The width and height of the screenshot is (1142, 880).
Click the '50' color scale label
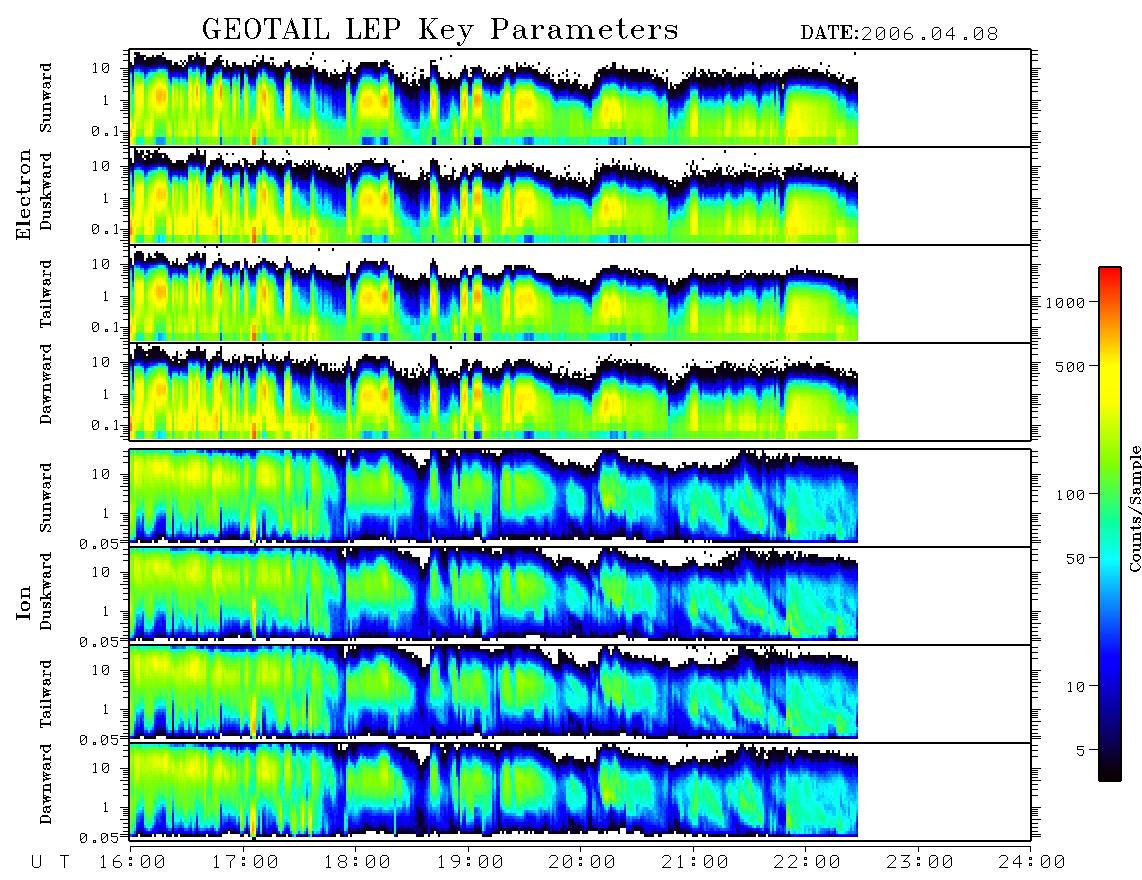click(1074, 558)
